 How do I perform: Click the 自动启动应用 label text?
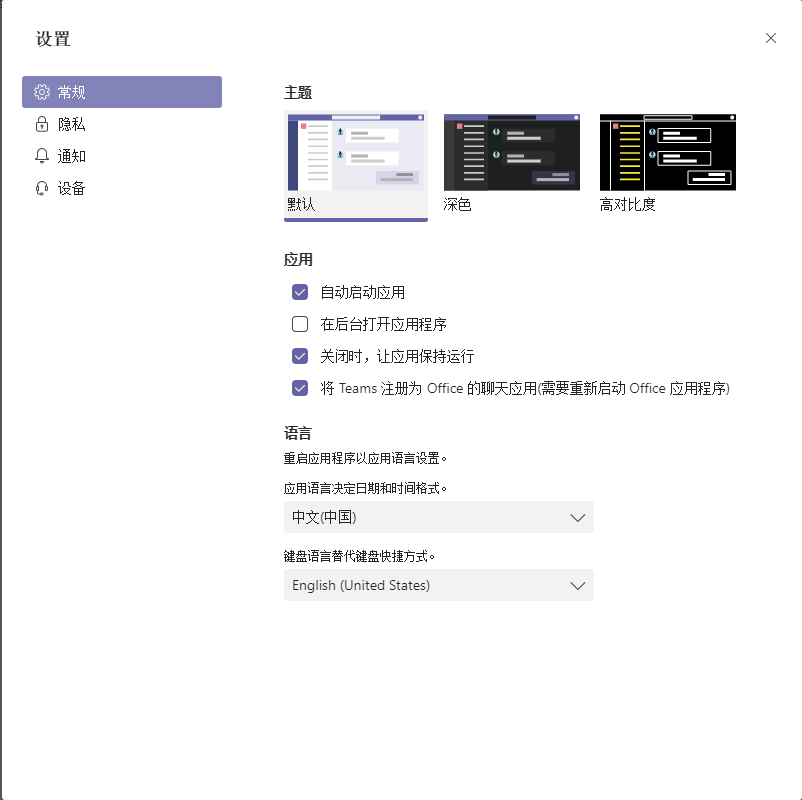tap(363, 293)
